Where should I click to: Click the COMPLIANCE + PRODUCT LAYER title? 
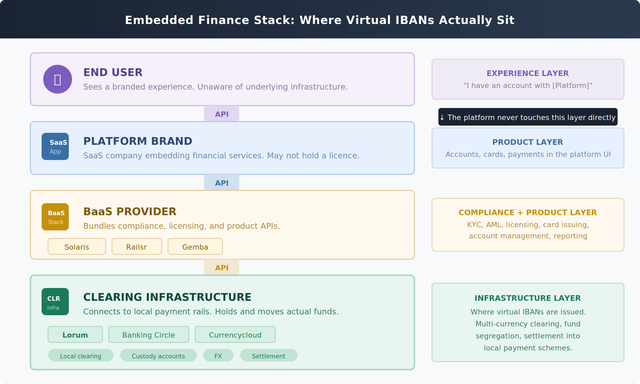(x=528, y=212)
